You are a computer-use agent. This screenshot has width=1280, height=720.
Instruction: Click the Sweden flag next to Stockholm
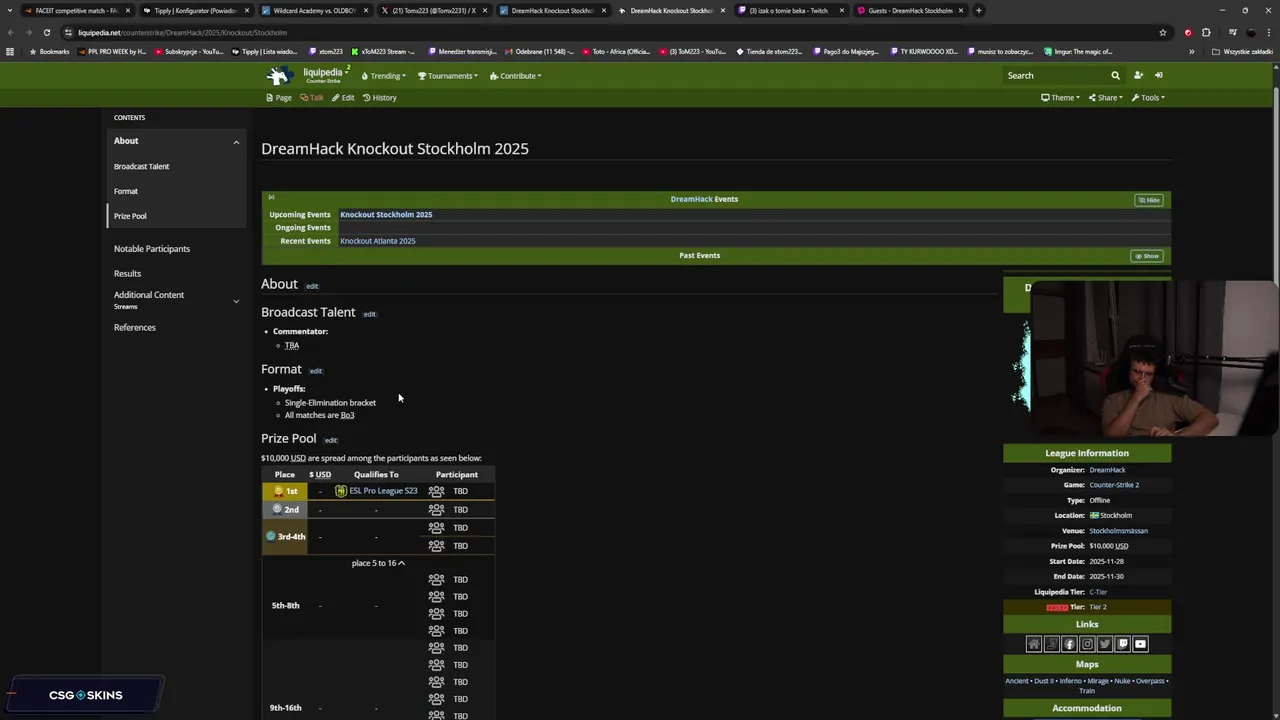pyautogui.click(x=1095, y=515)
